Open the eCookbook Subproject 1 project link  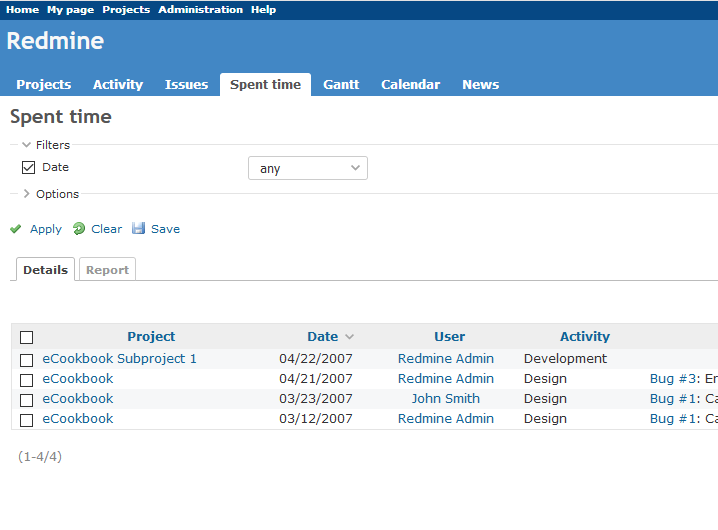point(120,359)
